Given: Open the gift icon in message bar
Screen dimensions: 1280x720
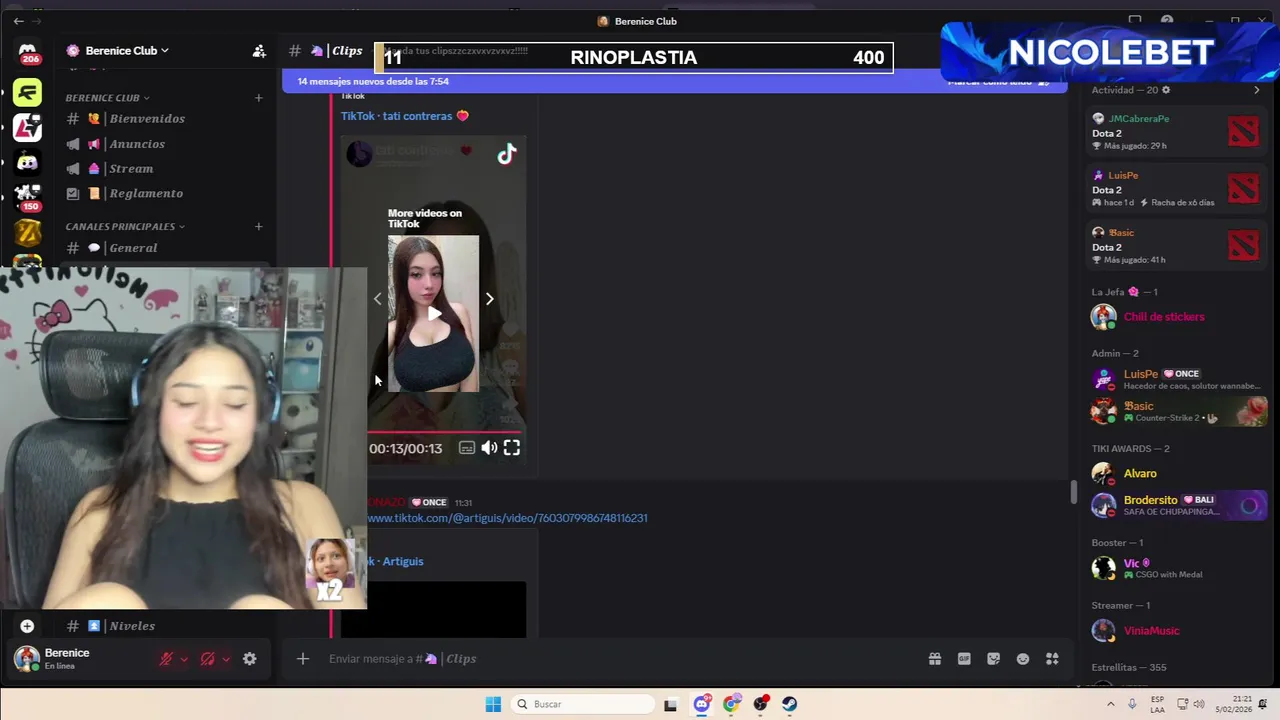Looking at the screenshot, I should pos(934,659).
